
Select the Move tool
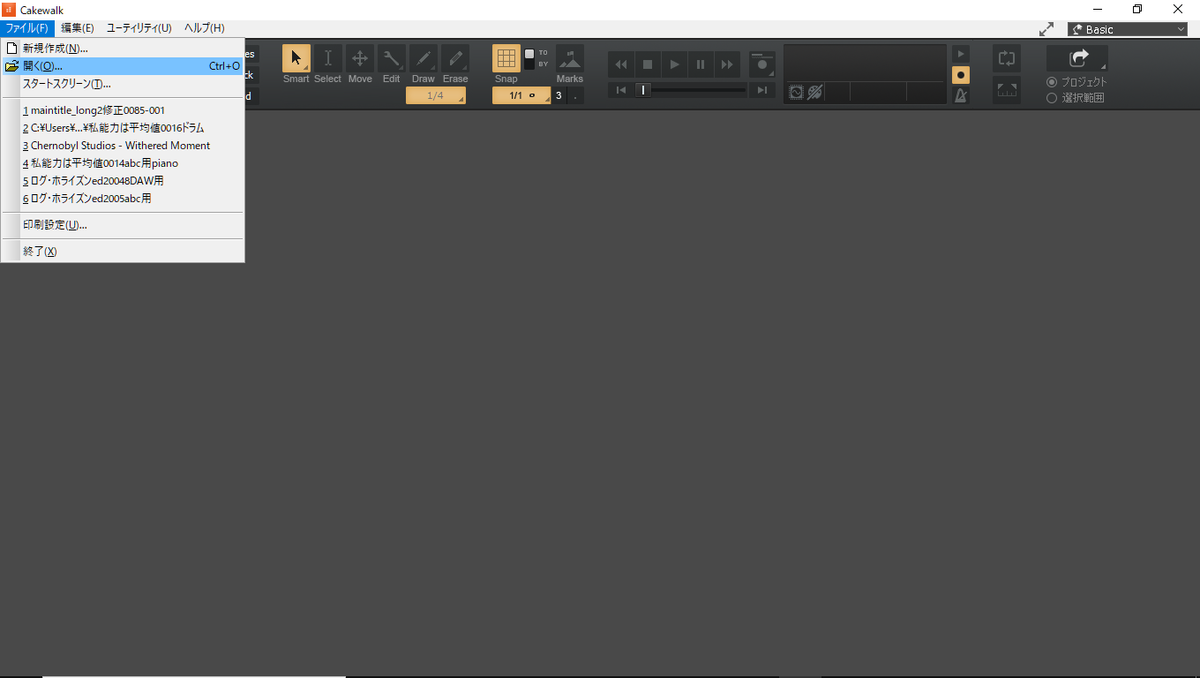pyautogui.click(x=360, y=58)
